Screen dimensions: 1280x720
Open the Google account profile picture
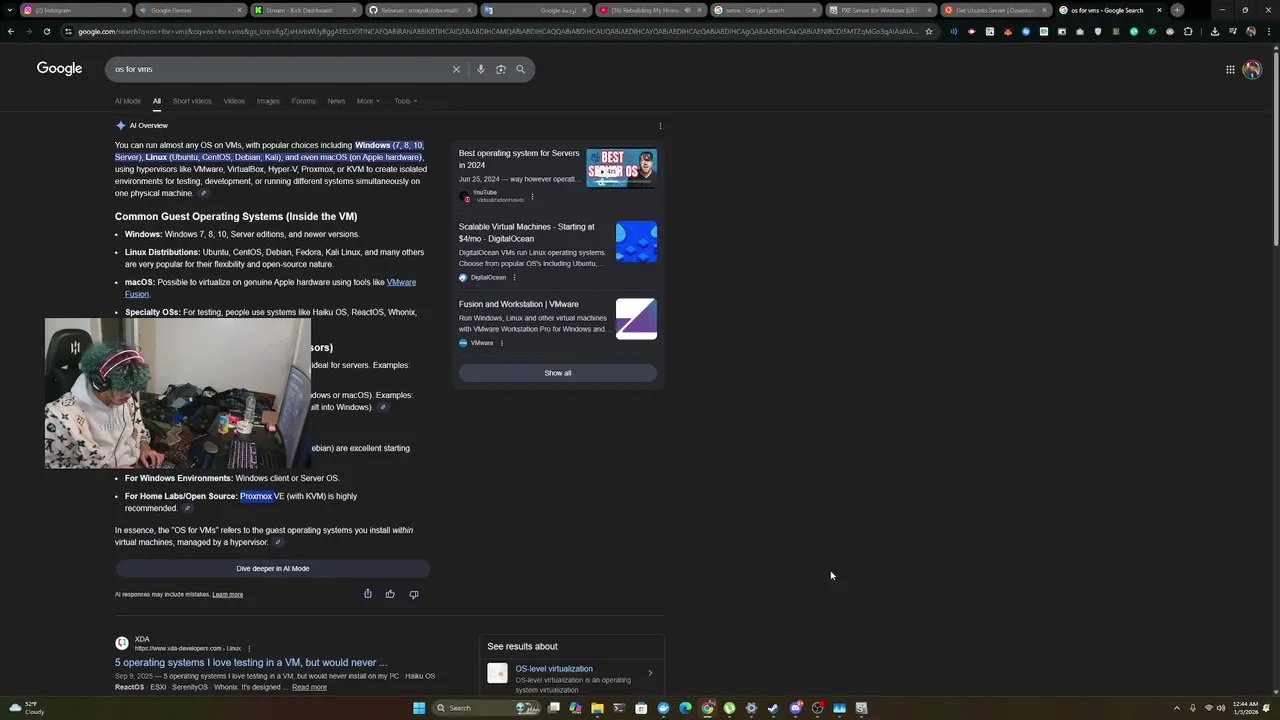(x=1252, y=69)
